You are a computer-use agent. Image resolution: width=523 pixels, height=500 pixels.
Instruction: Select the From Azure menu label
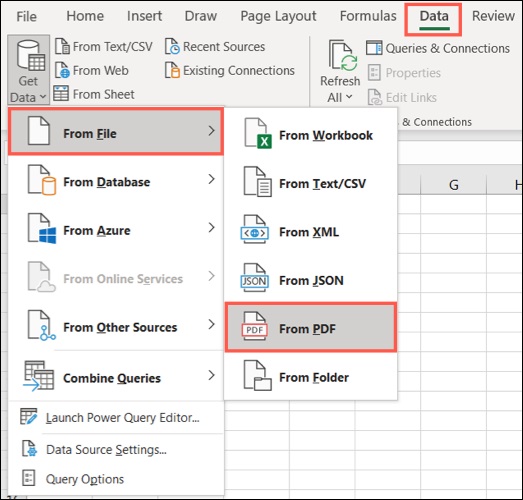pyautogui.click(x=97, y=230)
